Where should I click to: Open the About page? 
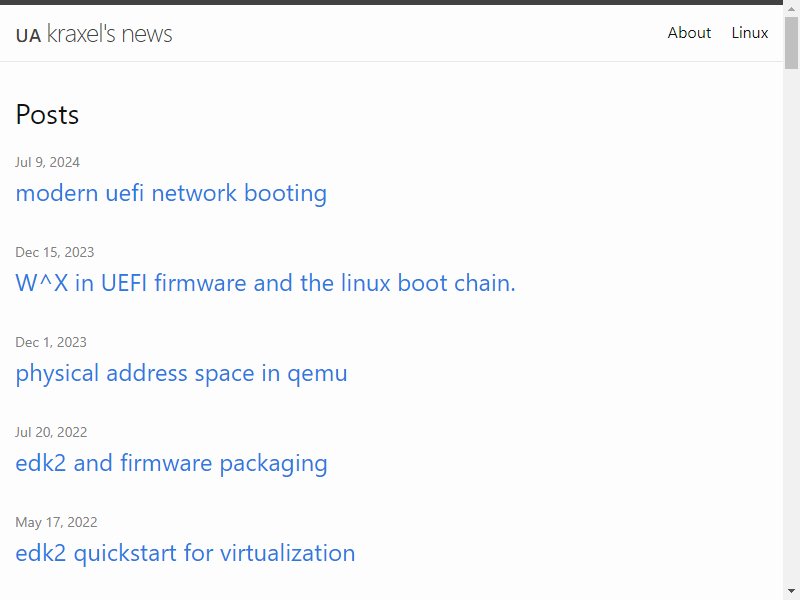click(x=689, y=33)
